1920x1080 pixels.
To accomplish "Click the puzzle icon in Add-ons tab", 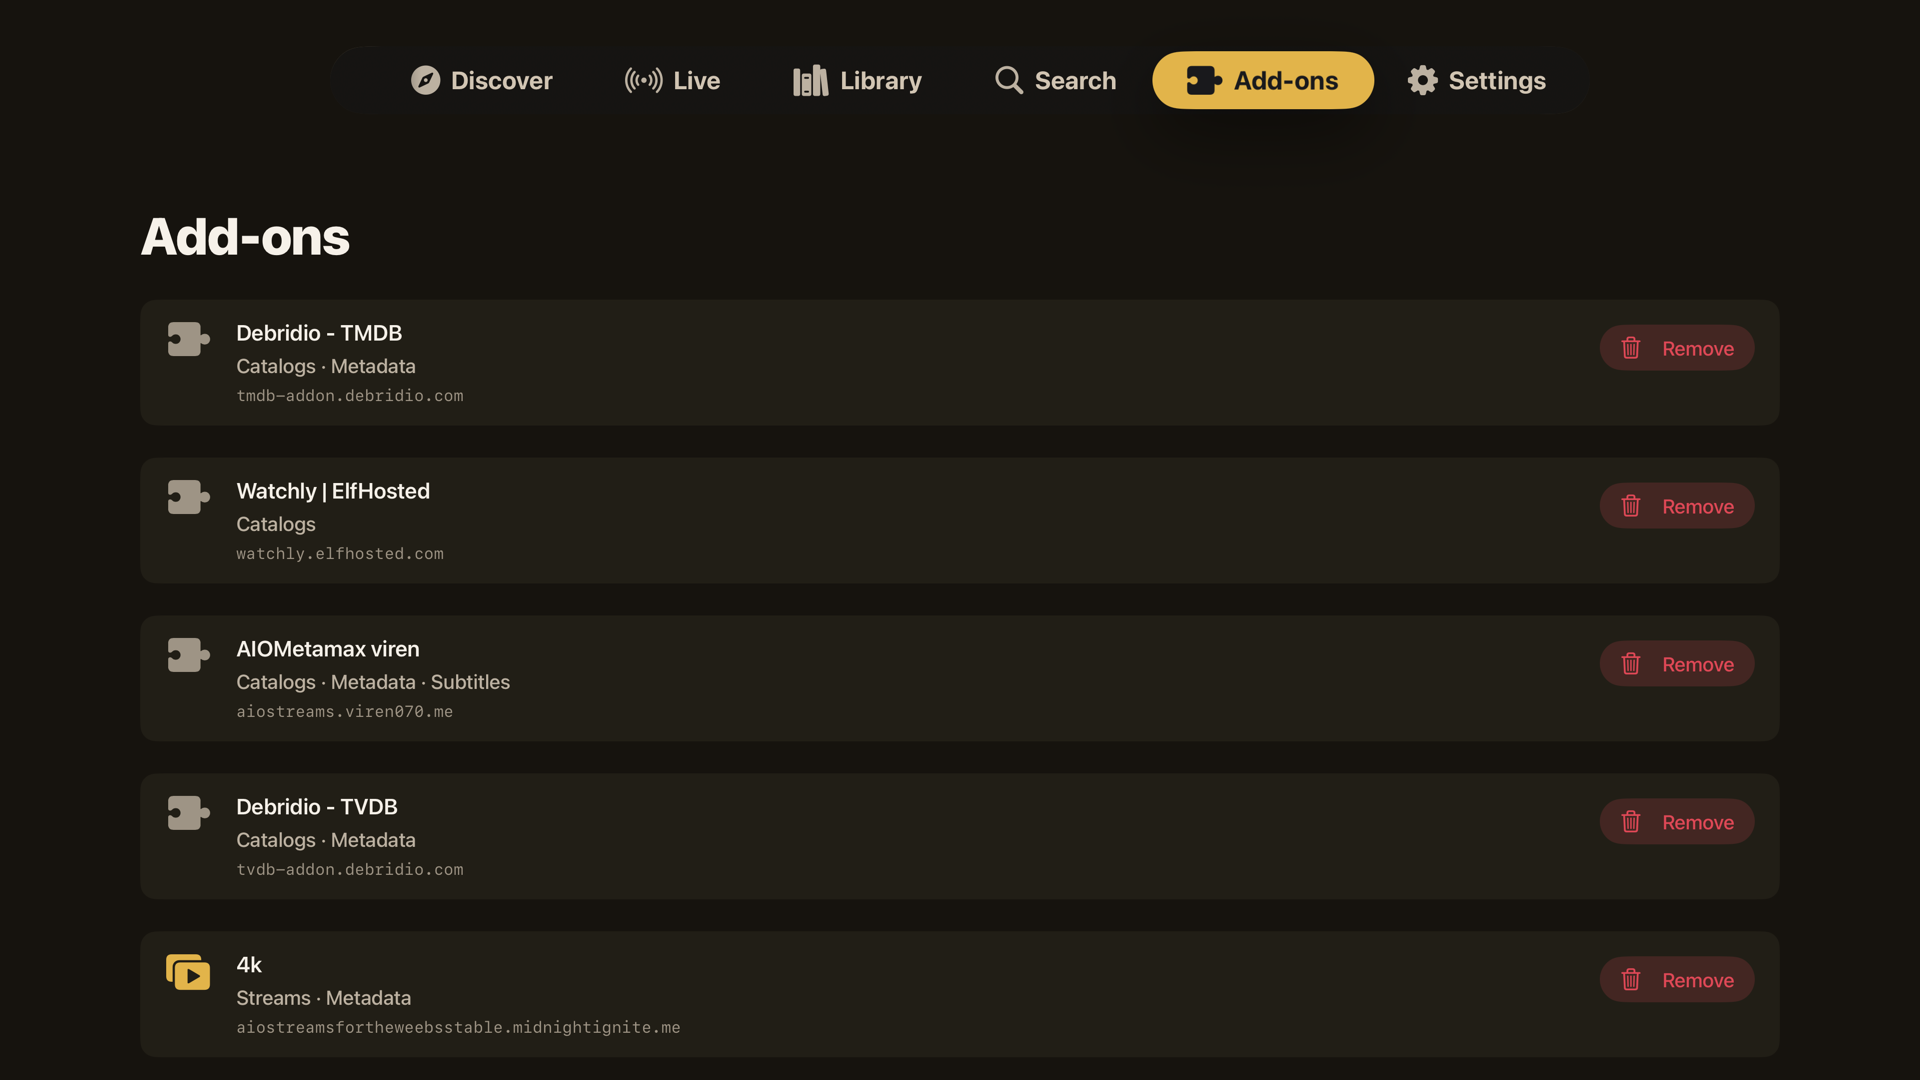I will click(x=1204, y=80).
